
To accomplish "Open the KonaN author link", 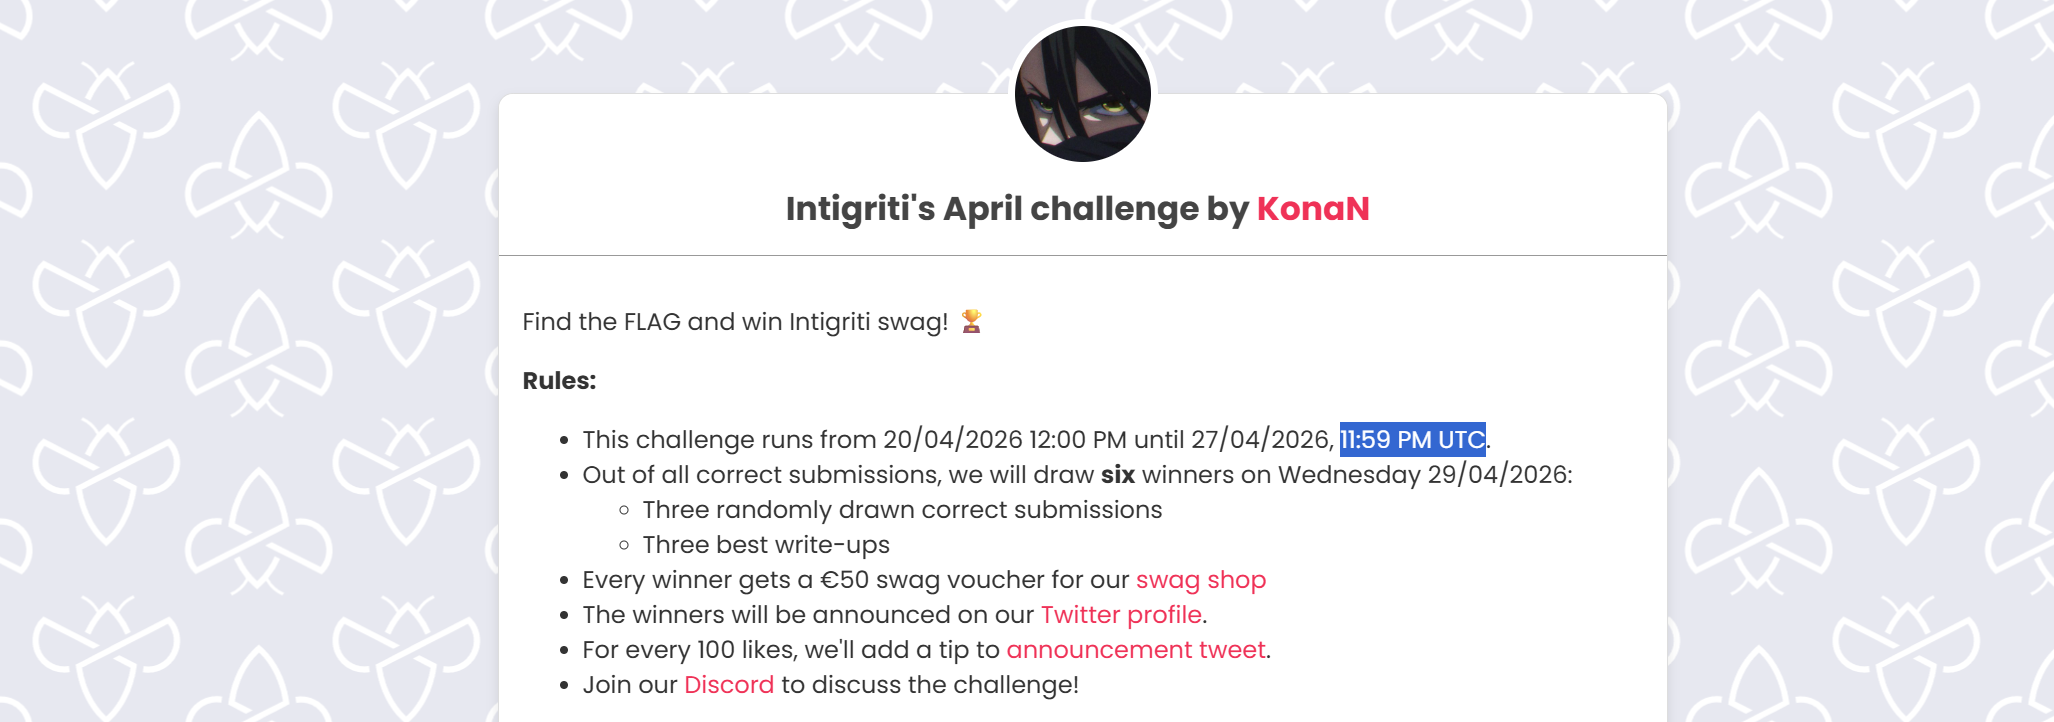I will coord(1312,209).
